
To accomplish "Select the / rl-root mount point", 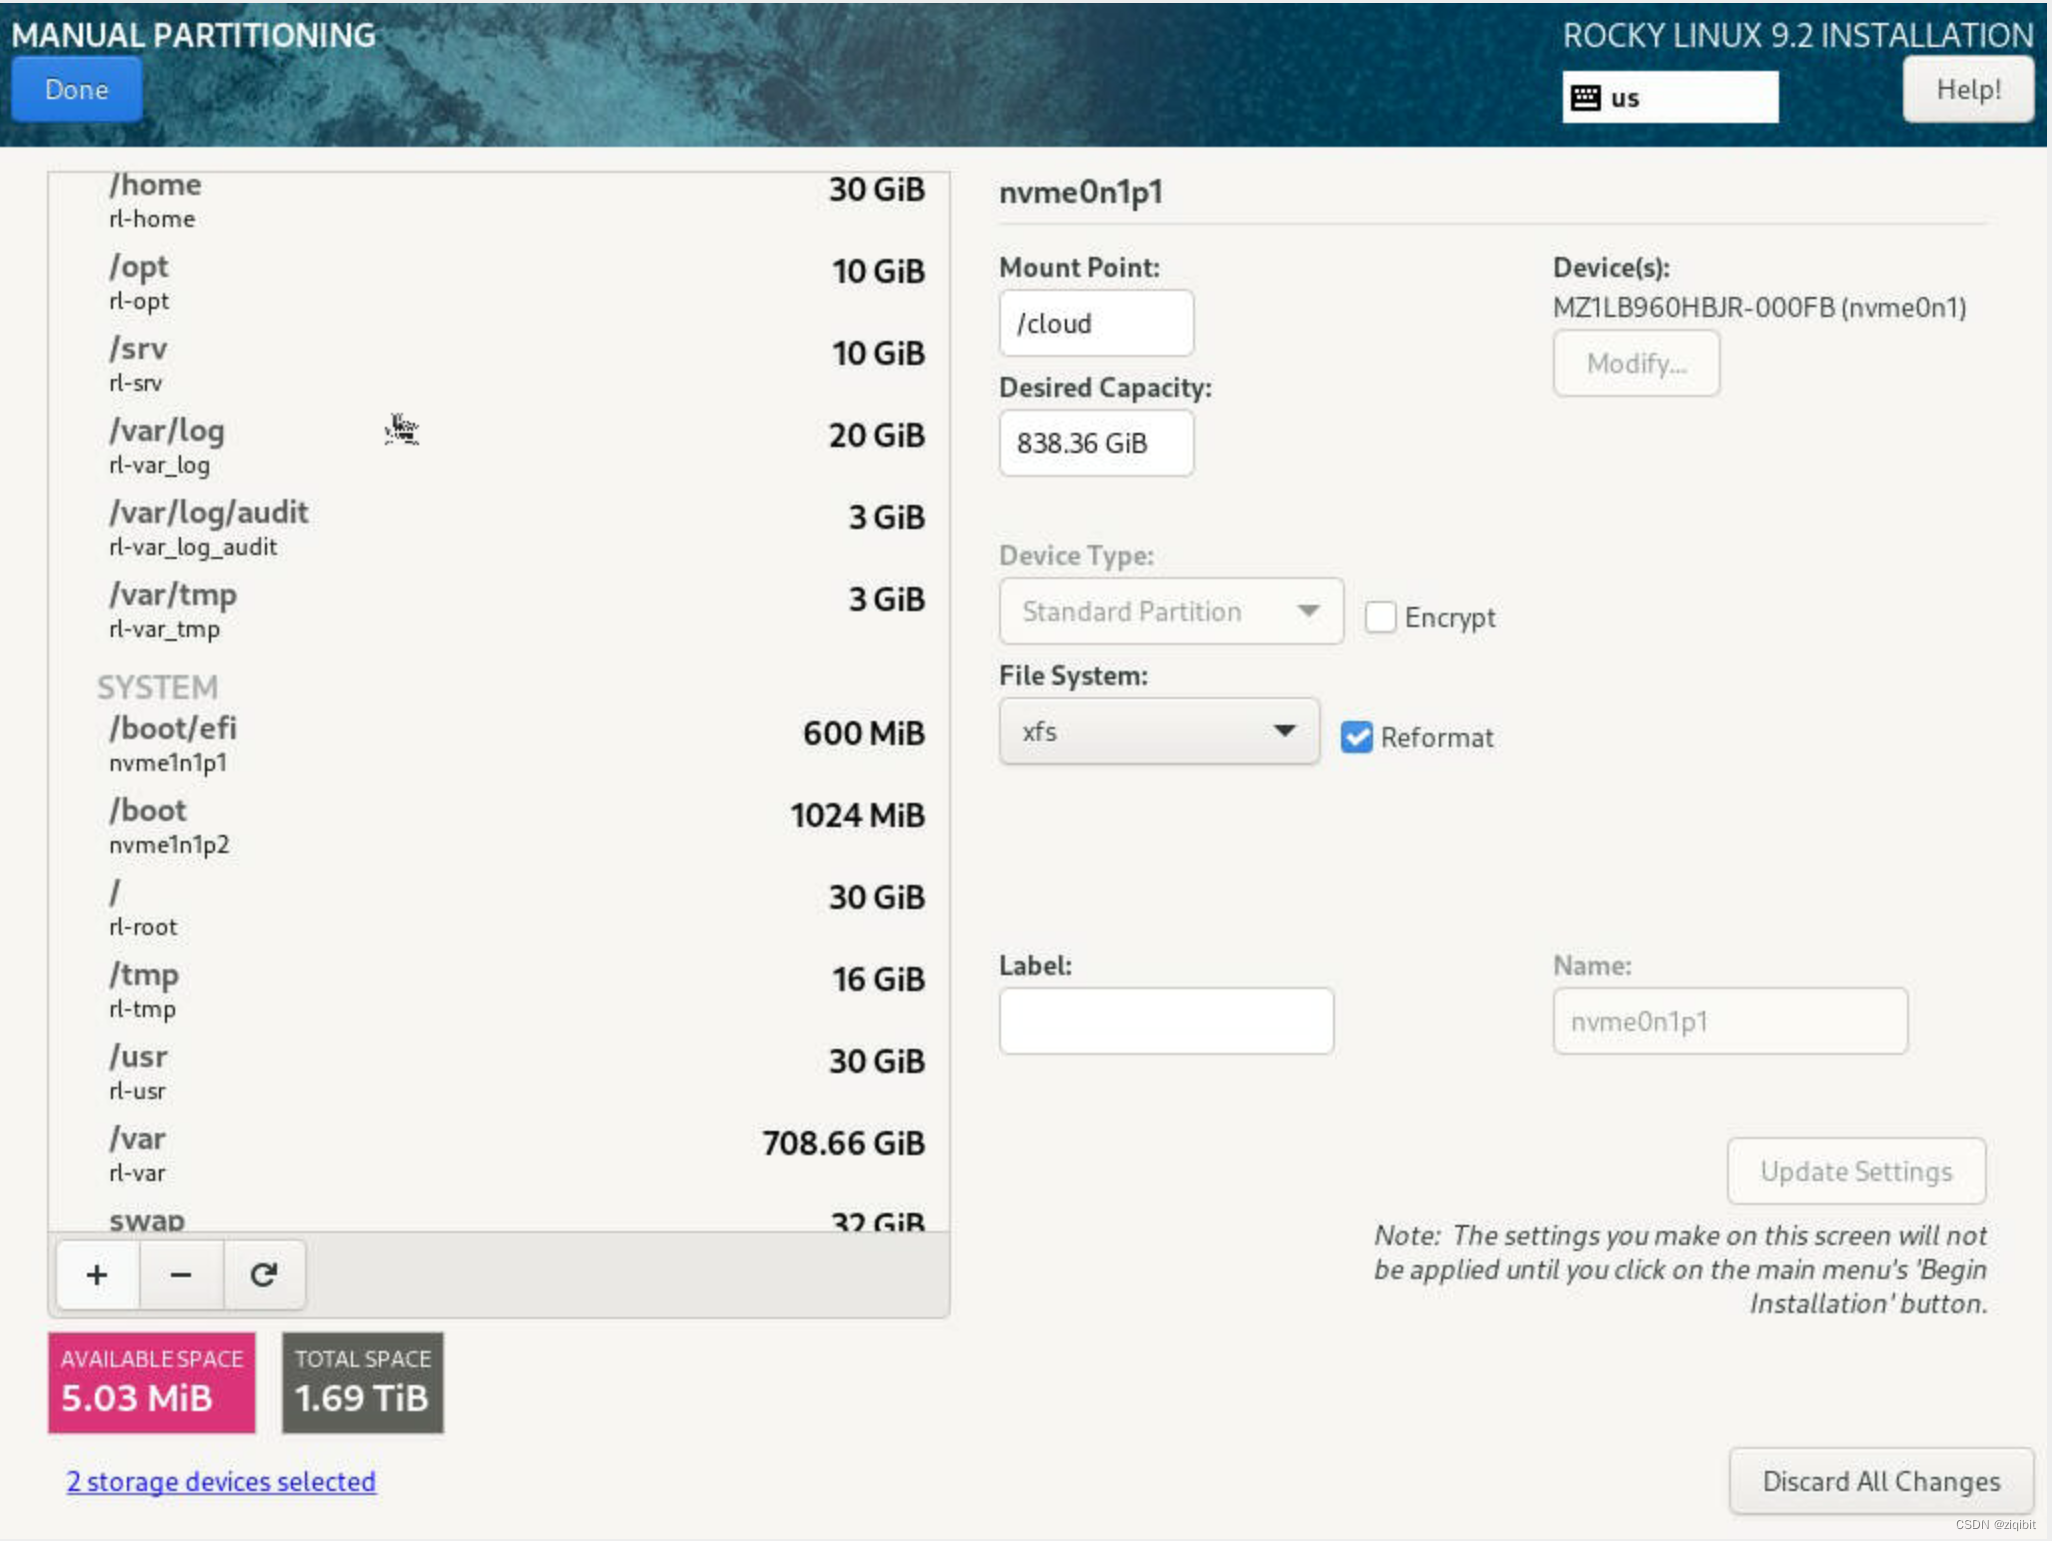I will [x=498, y=909].
